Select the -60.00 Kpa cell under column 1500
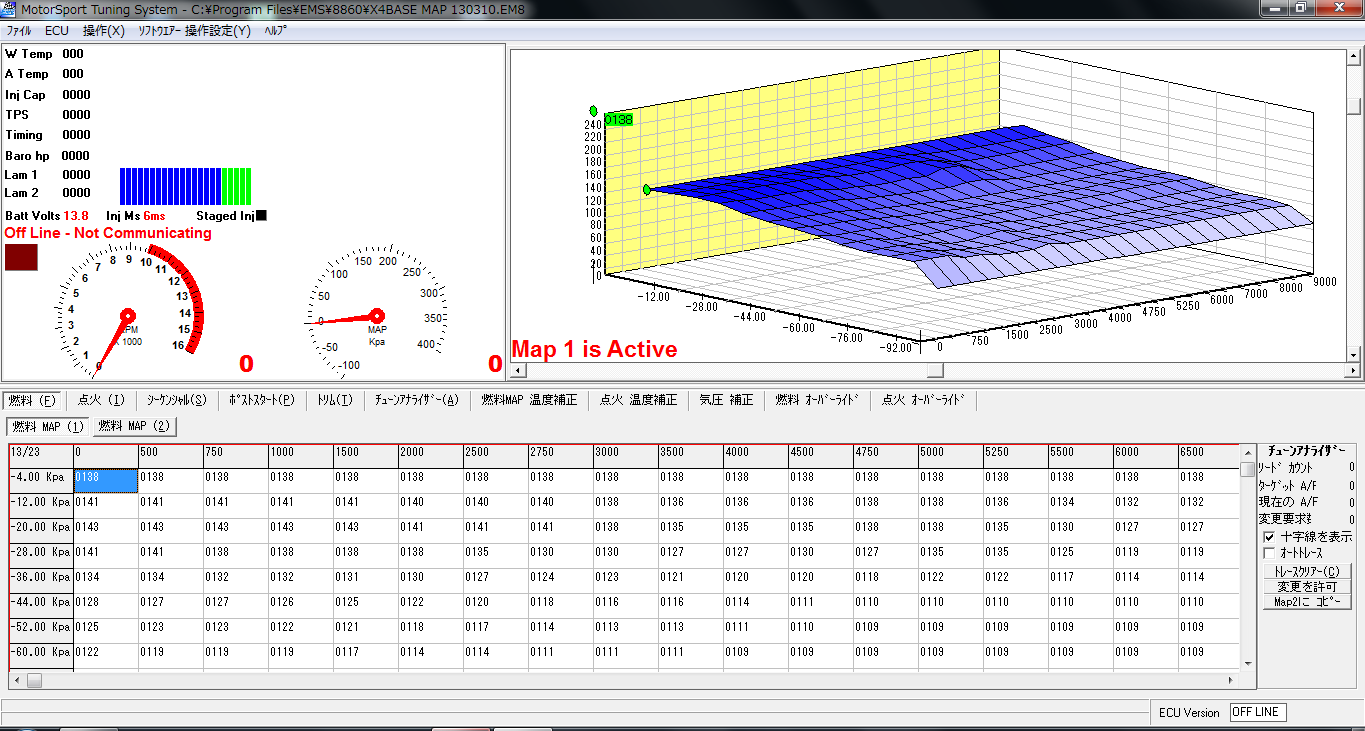 click(x=365, y=655)
